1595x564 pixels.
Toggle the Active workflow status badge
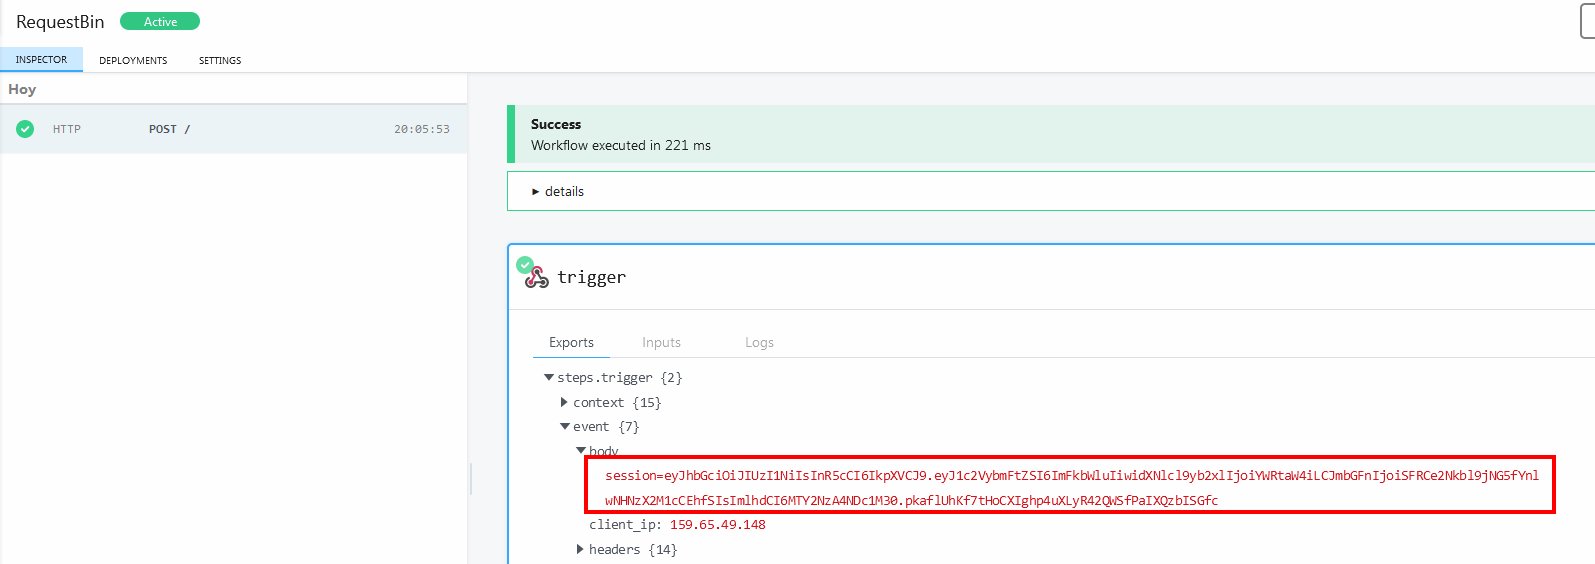[160, 21]
